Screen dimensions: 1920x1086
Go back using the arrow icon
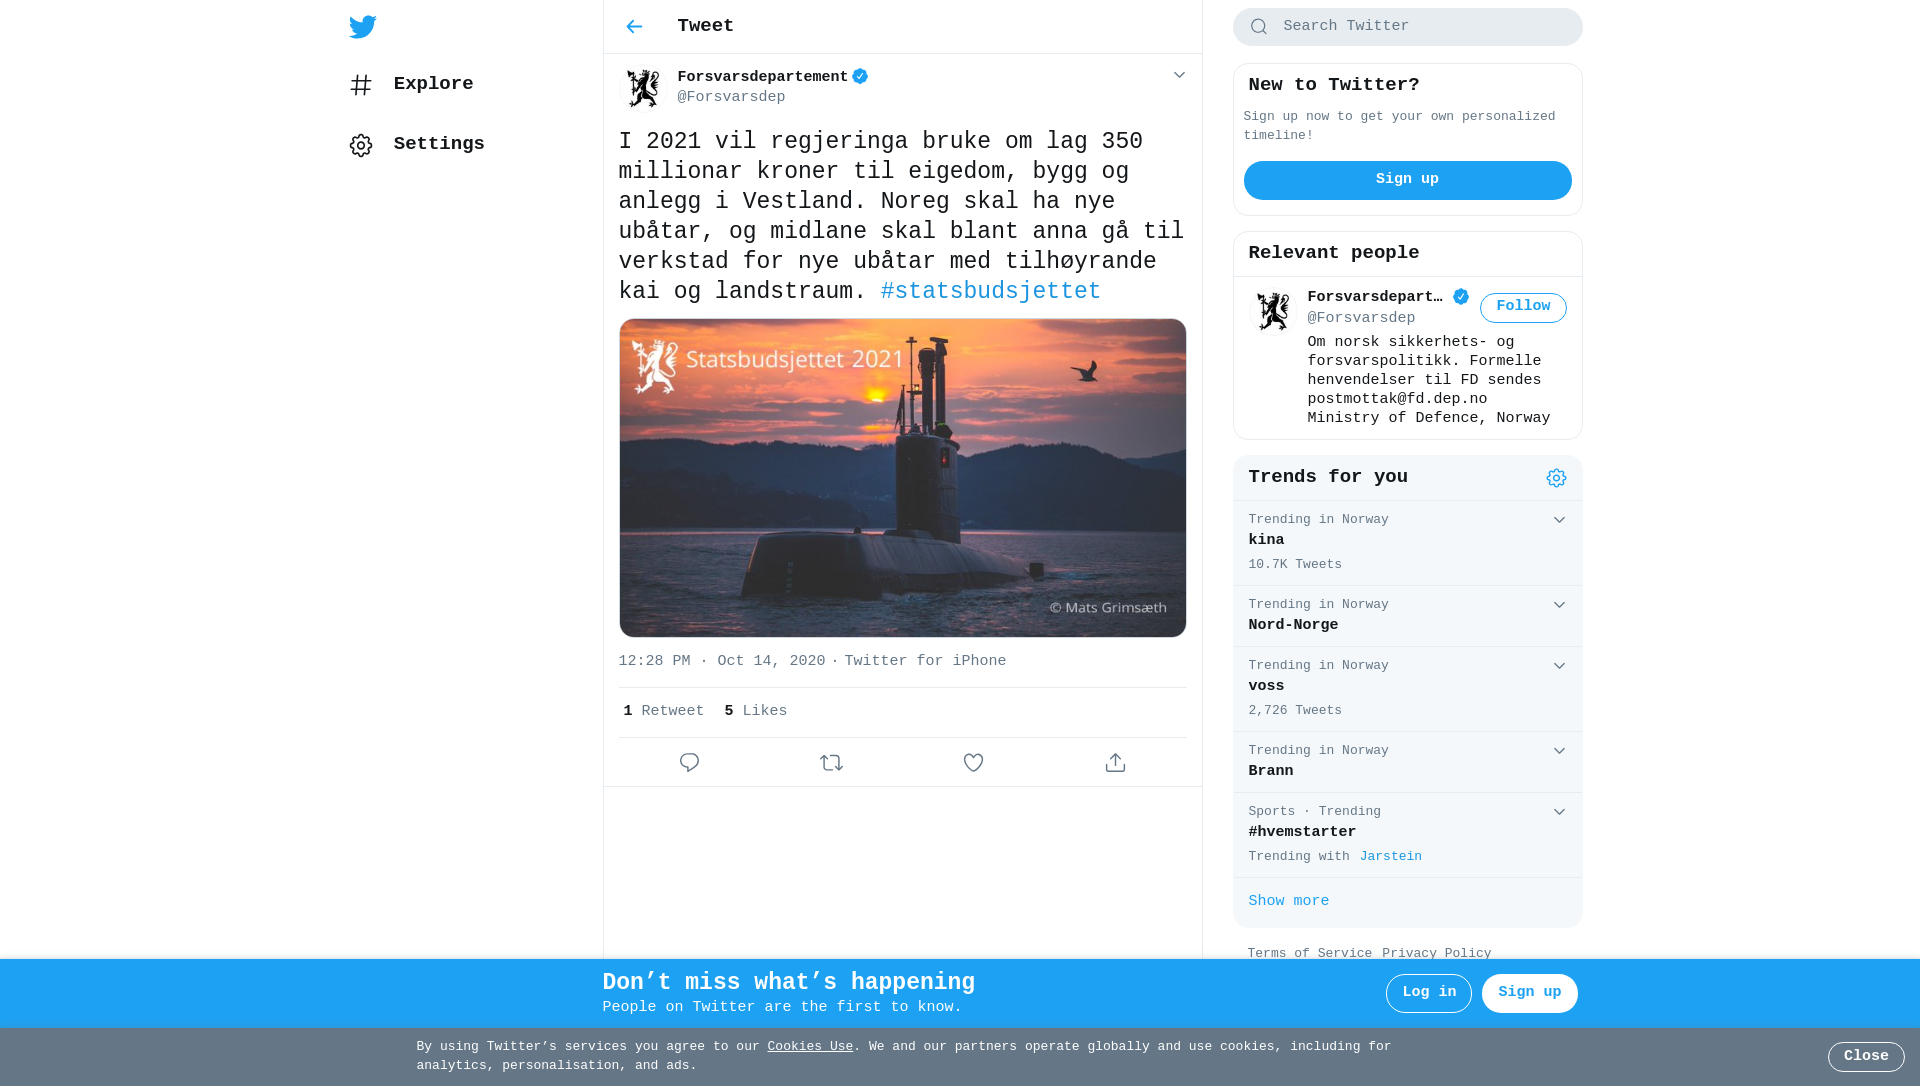[x=634, y=27]
